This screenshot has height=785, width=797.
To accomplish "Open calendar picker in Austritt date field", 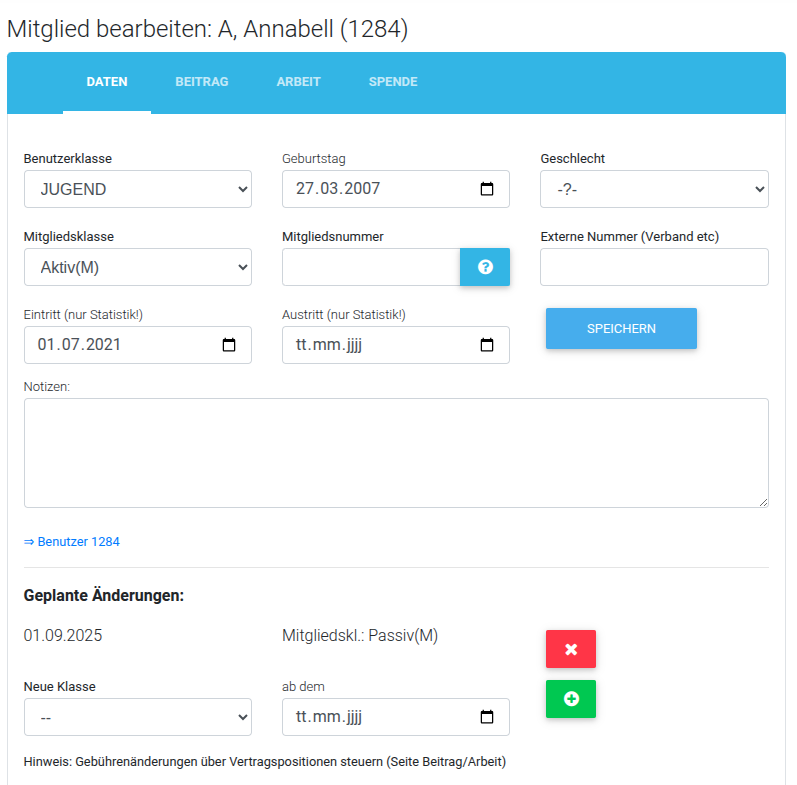I will [x=487, y=345].
